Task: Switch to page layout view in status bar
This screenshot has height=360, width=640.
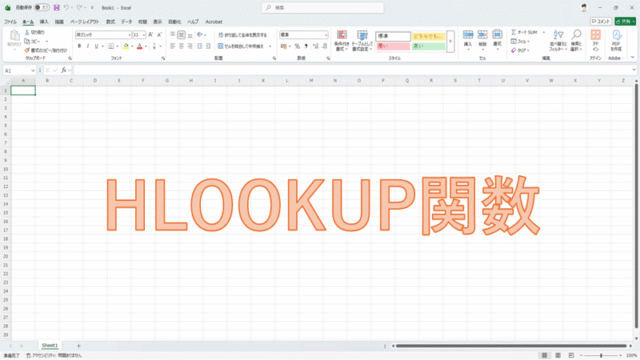Action: [x=558, y=356]
